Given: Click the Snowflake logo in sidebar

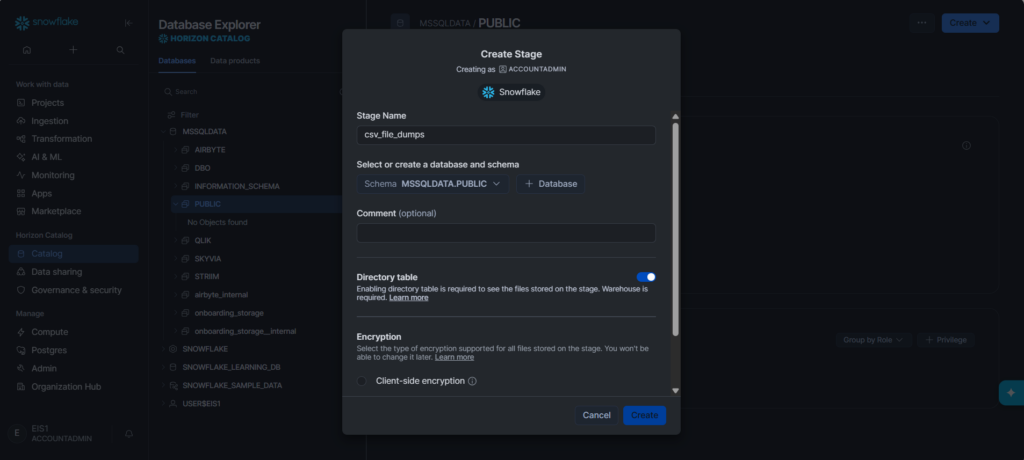Looking at the screenshot, I should [x=46, y=23].
